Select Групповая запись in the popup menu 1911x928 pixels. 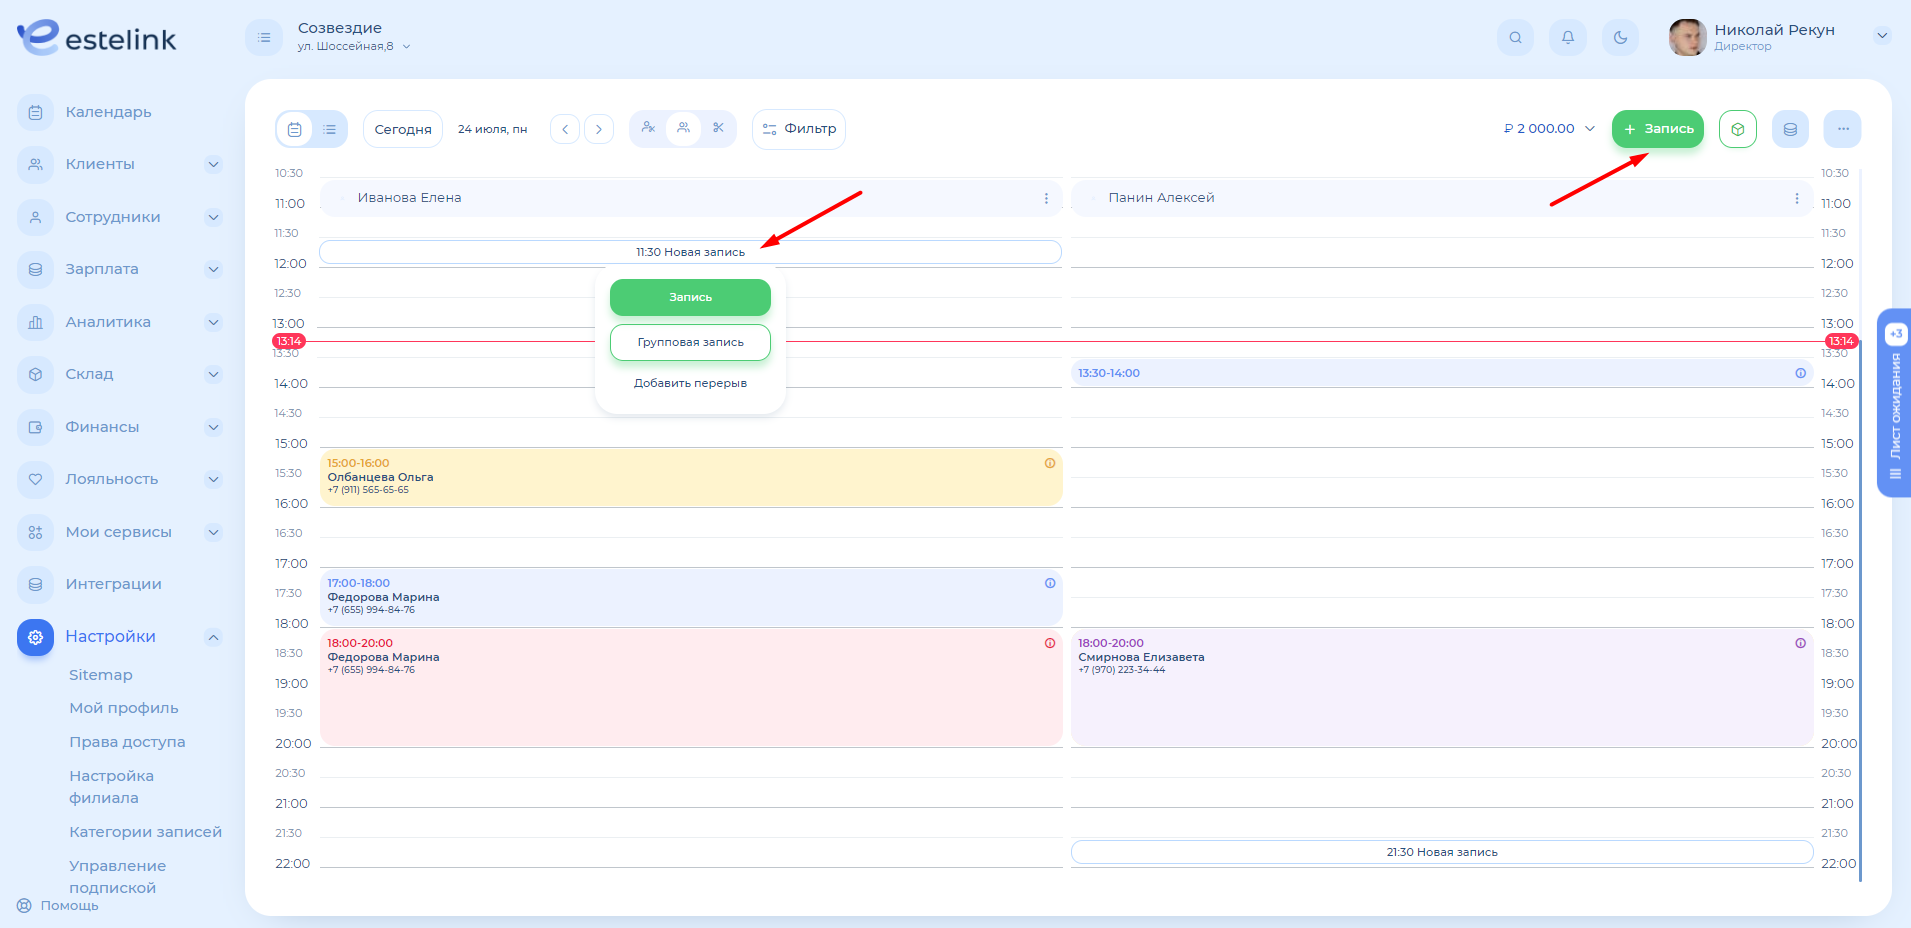coord(690,342)
